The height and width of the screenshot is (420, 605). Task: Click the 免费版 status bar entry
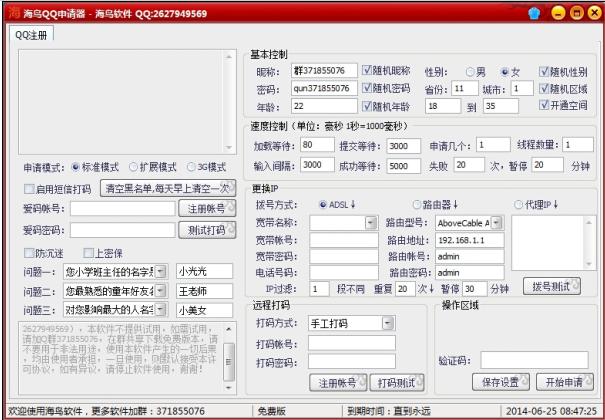coord(272,411)
